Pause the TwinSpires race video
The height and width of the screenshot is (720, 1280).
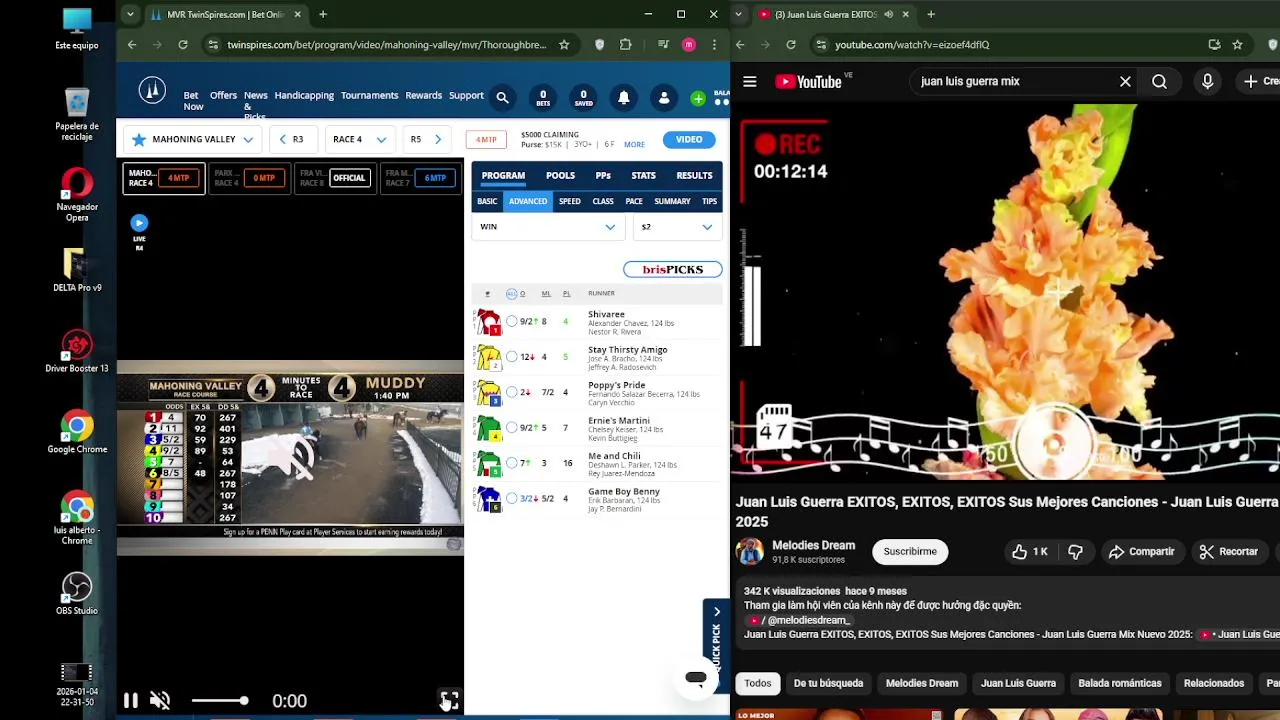coord(131,701)
